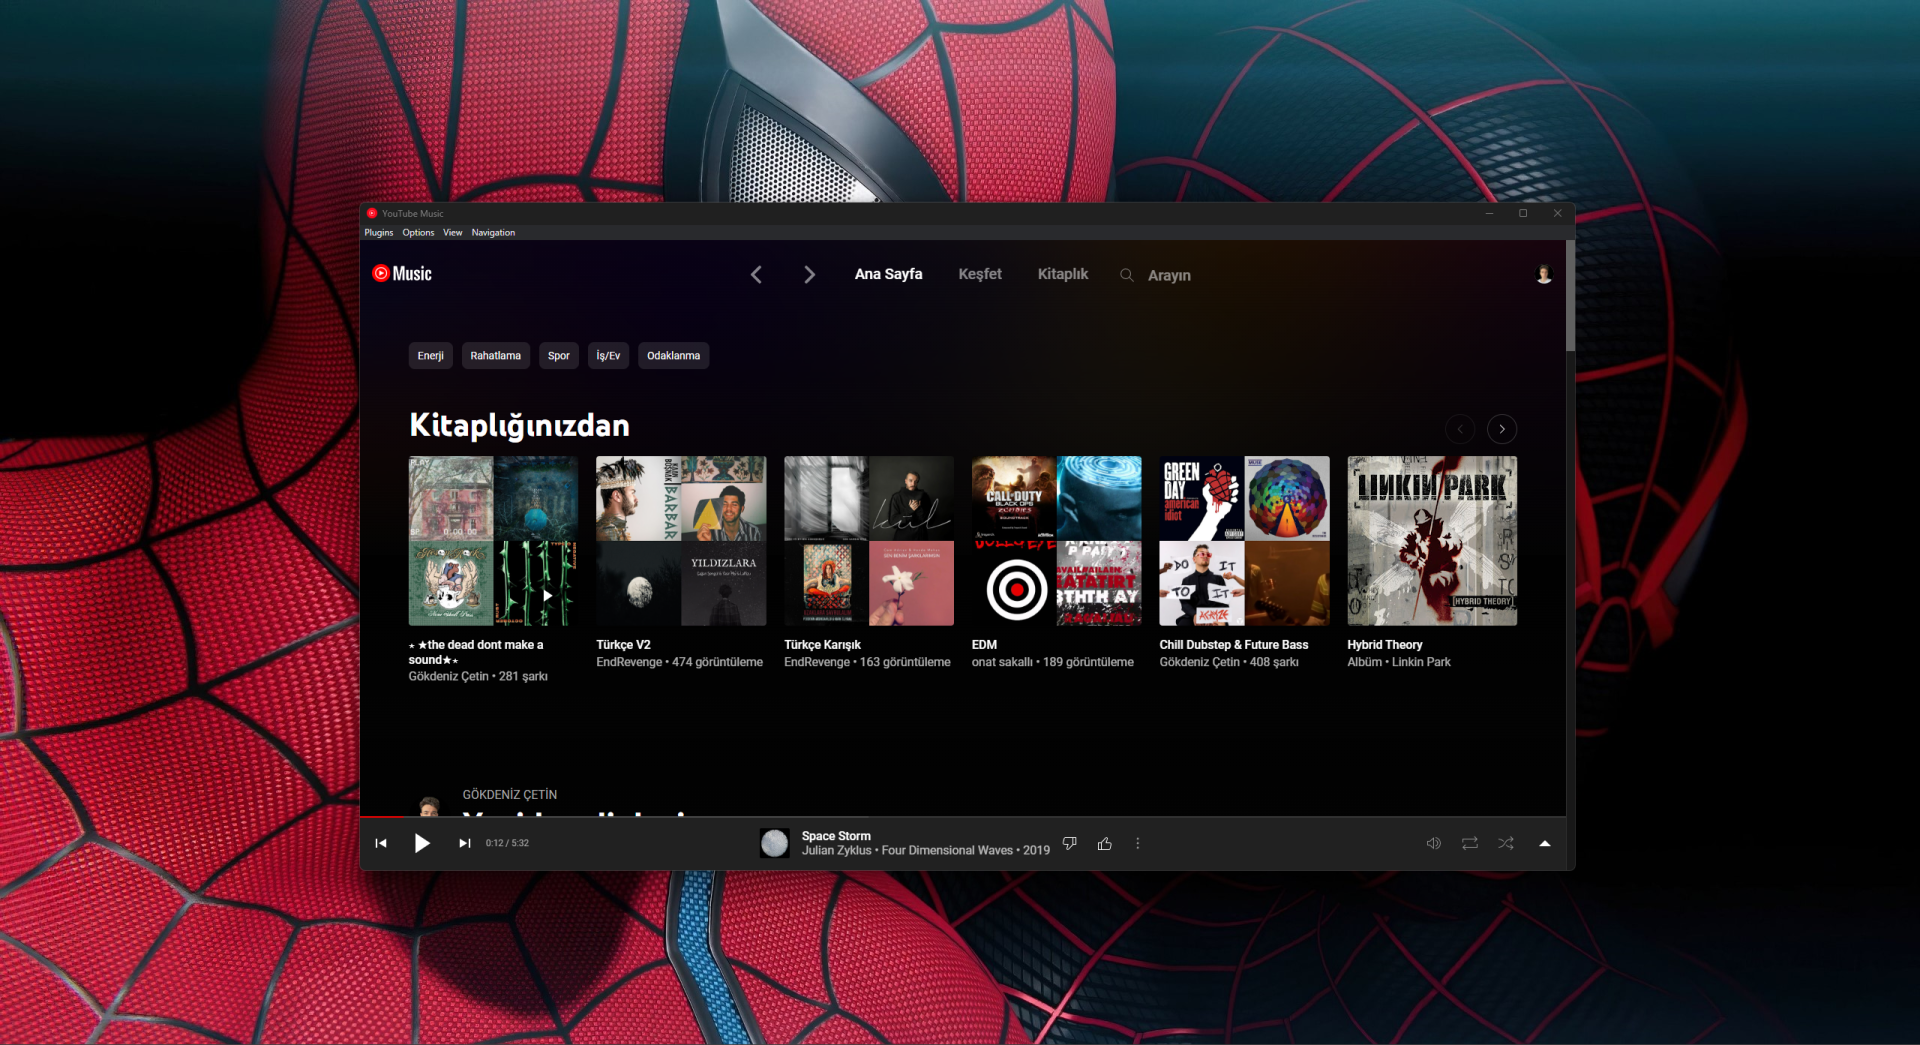
Task: Toggle repeat mode
Action: point(1470,843)
